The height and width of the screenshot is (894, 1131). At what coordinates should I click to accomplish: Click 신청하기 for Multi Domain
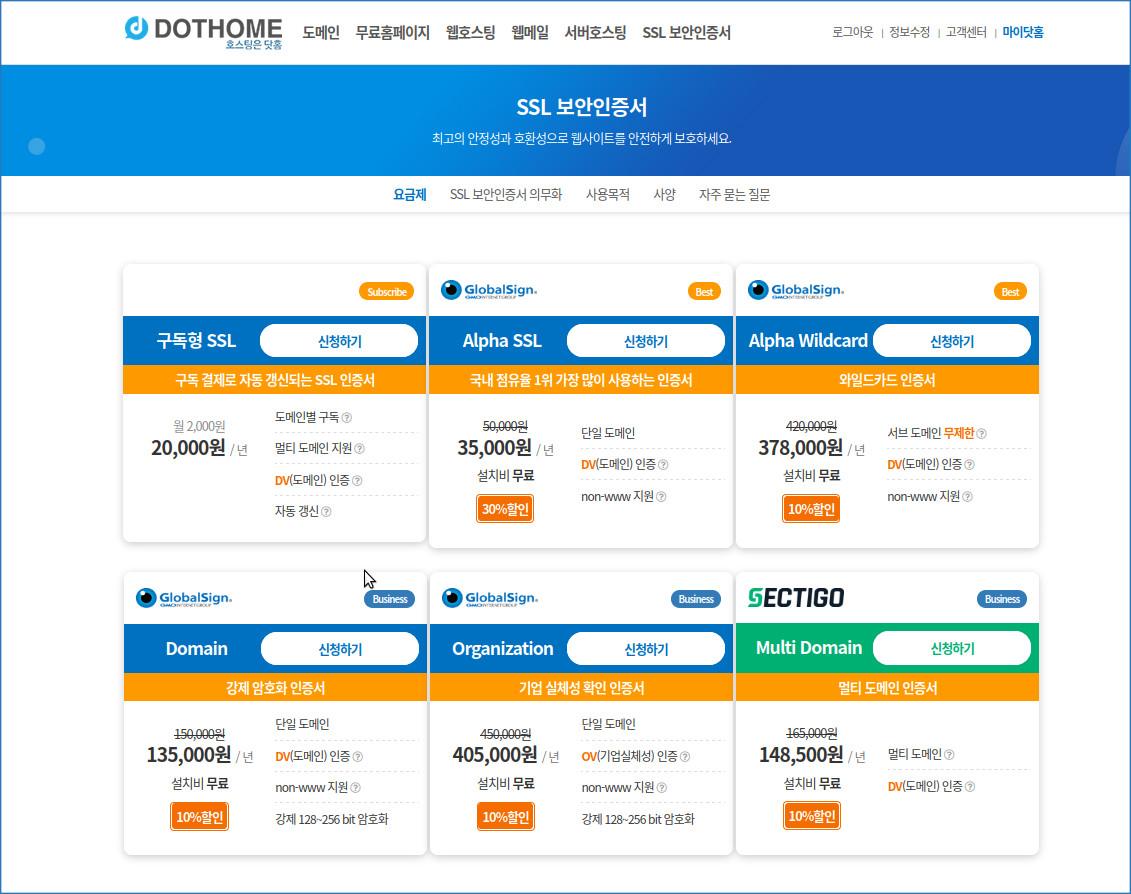tap(951, 648)
